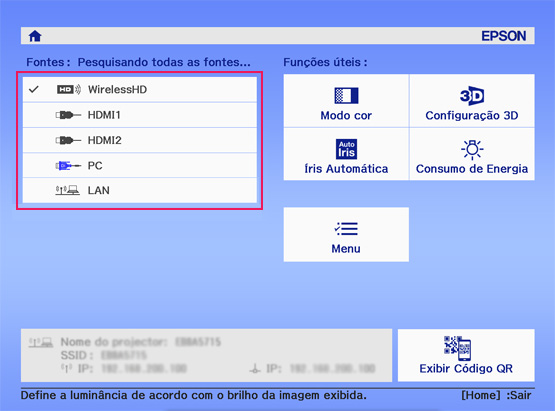Choose LAN as the input source
The height and width of the screenshot is (411, 555).
click(x=140, y=190)
